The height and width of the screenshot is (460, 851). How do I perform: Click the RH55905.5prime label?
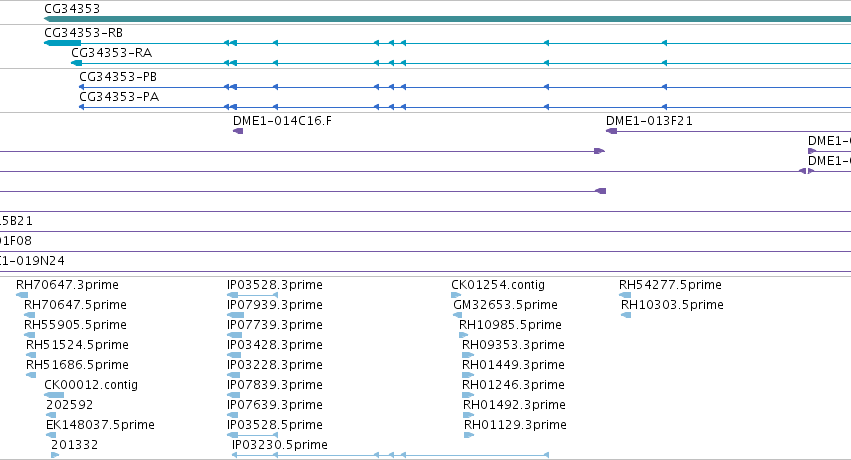click(75, 325)
